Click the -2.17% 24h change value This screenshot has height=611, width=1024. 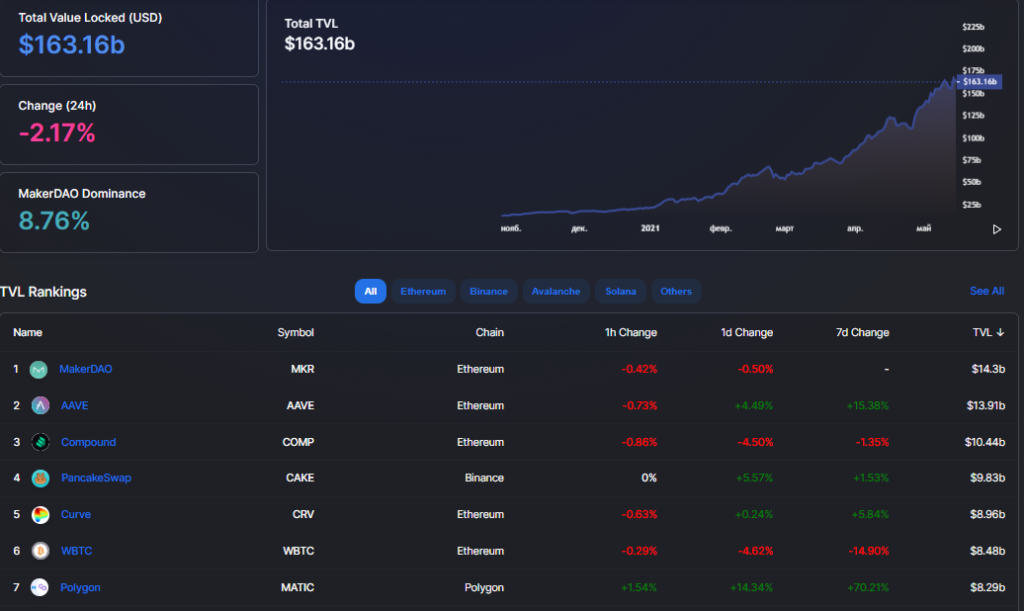(x=57, y=133)
